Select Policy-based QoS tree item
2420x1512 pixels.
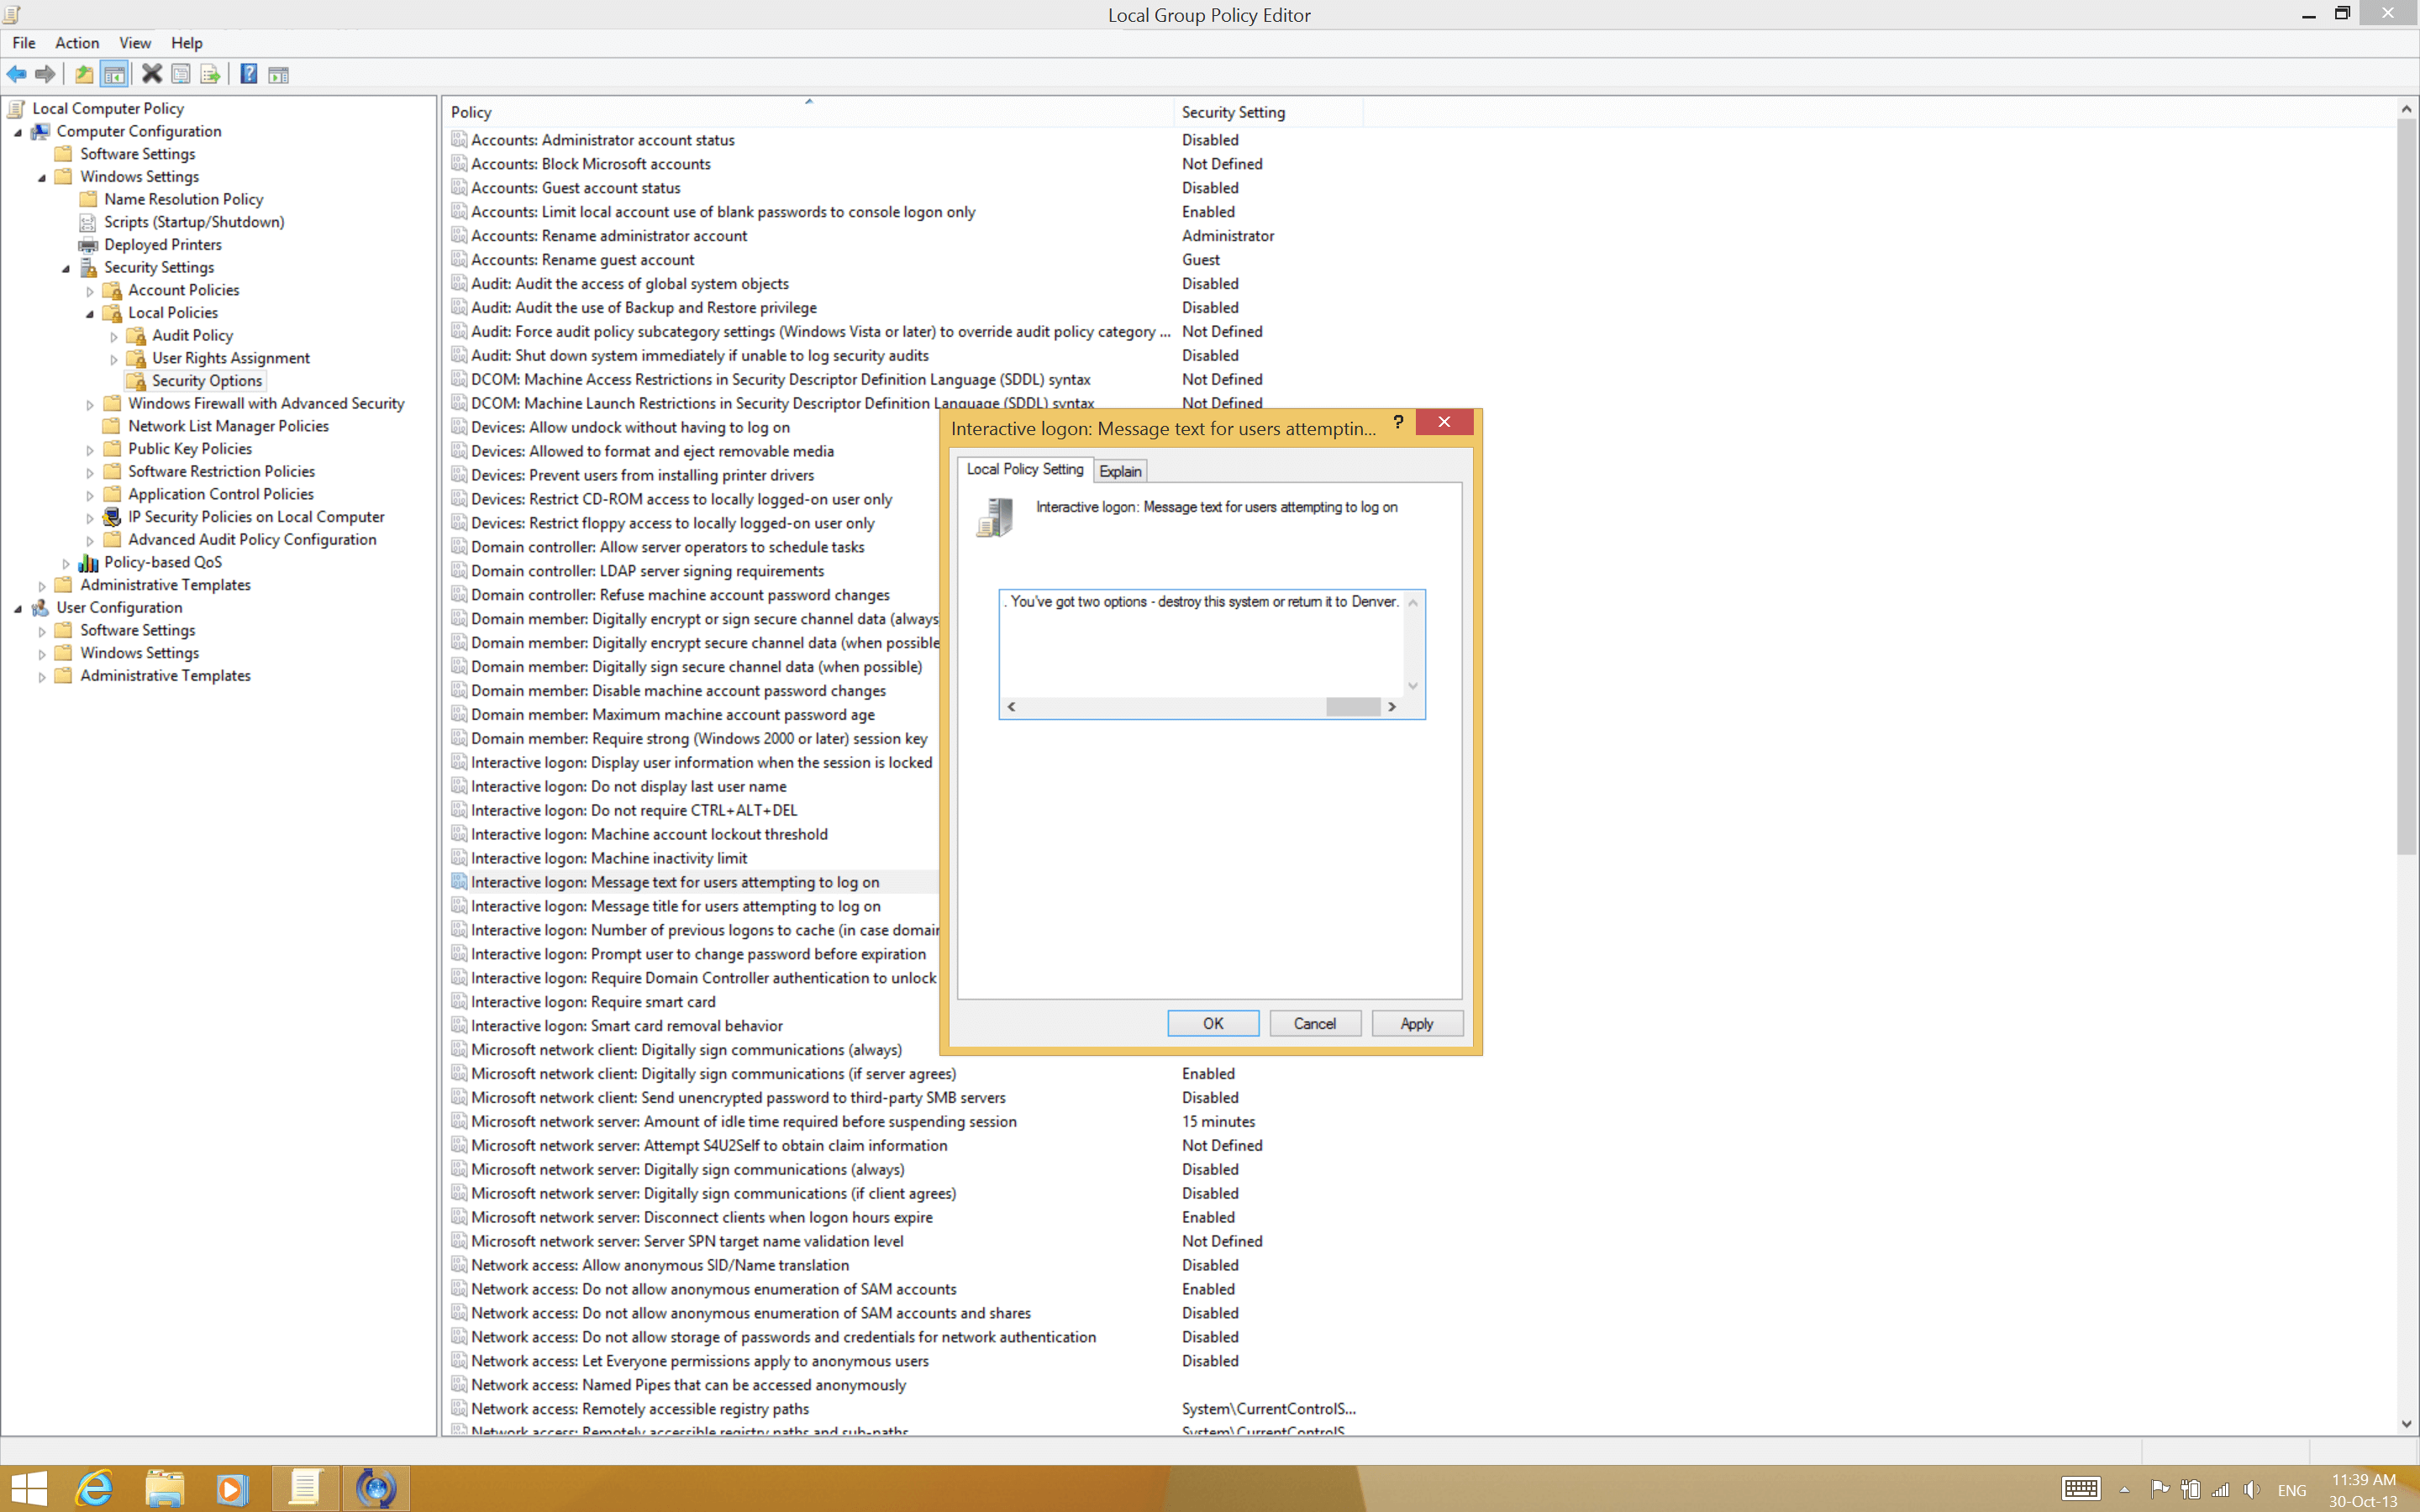(x=163, y=562)
